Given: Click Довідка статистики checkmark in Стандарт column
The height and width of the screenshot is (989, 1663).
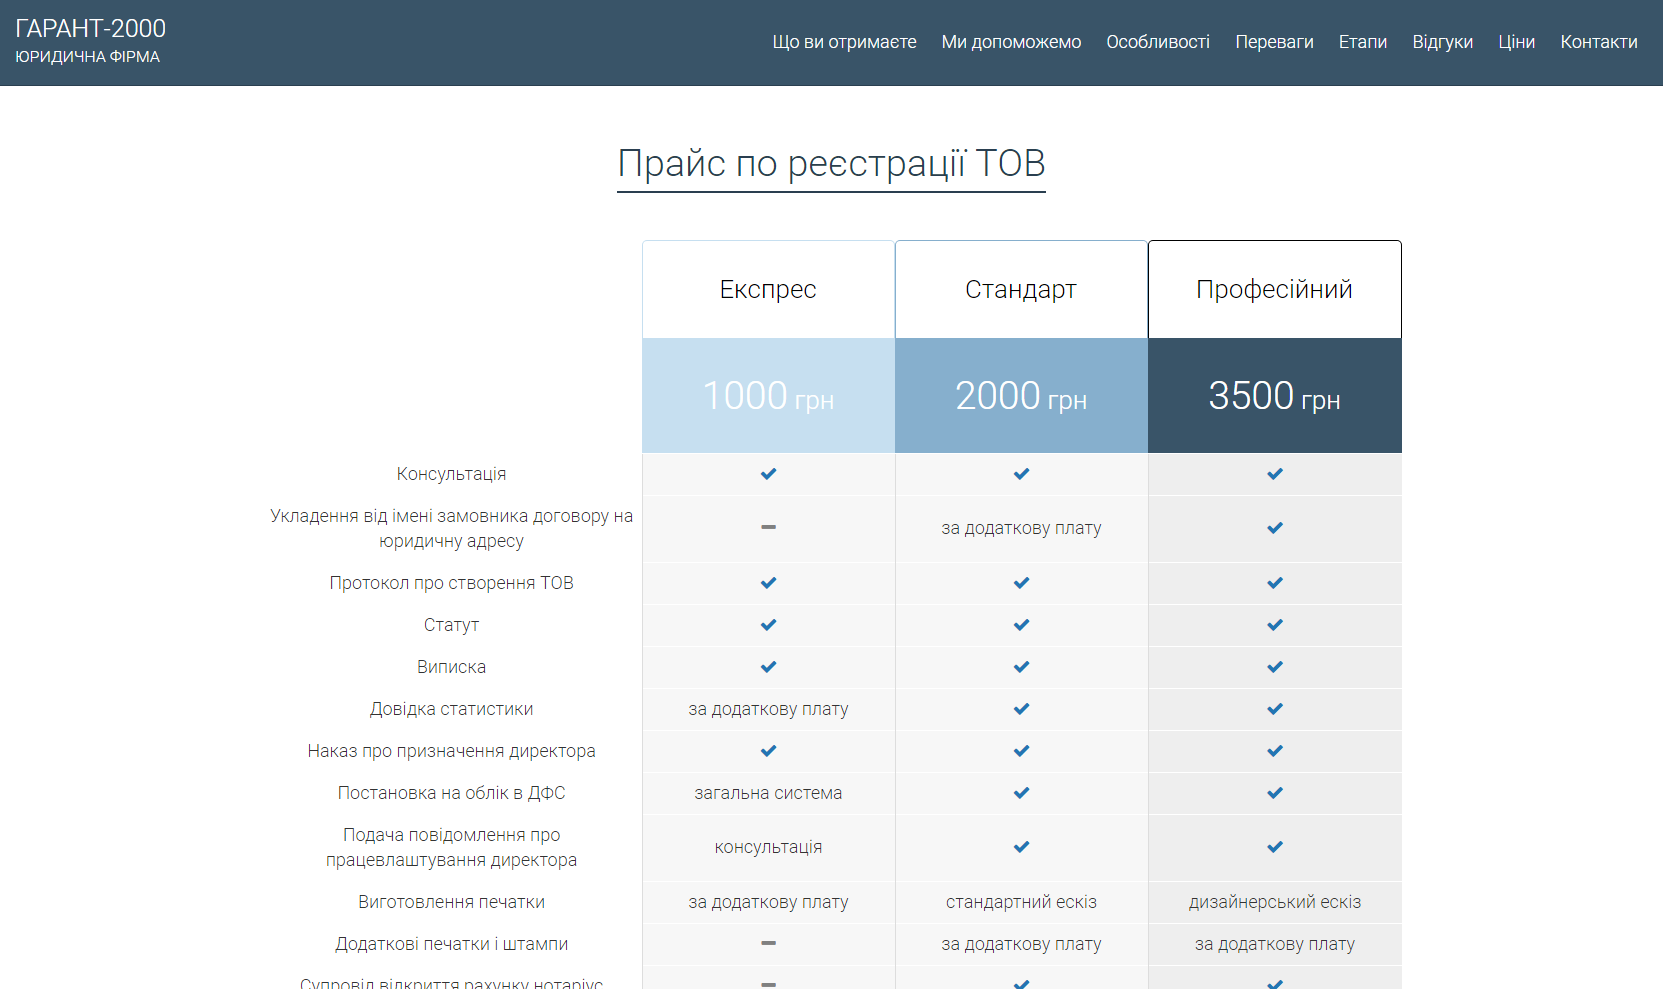Looking at the screenshot, I should (x=1021, y=709).
